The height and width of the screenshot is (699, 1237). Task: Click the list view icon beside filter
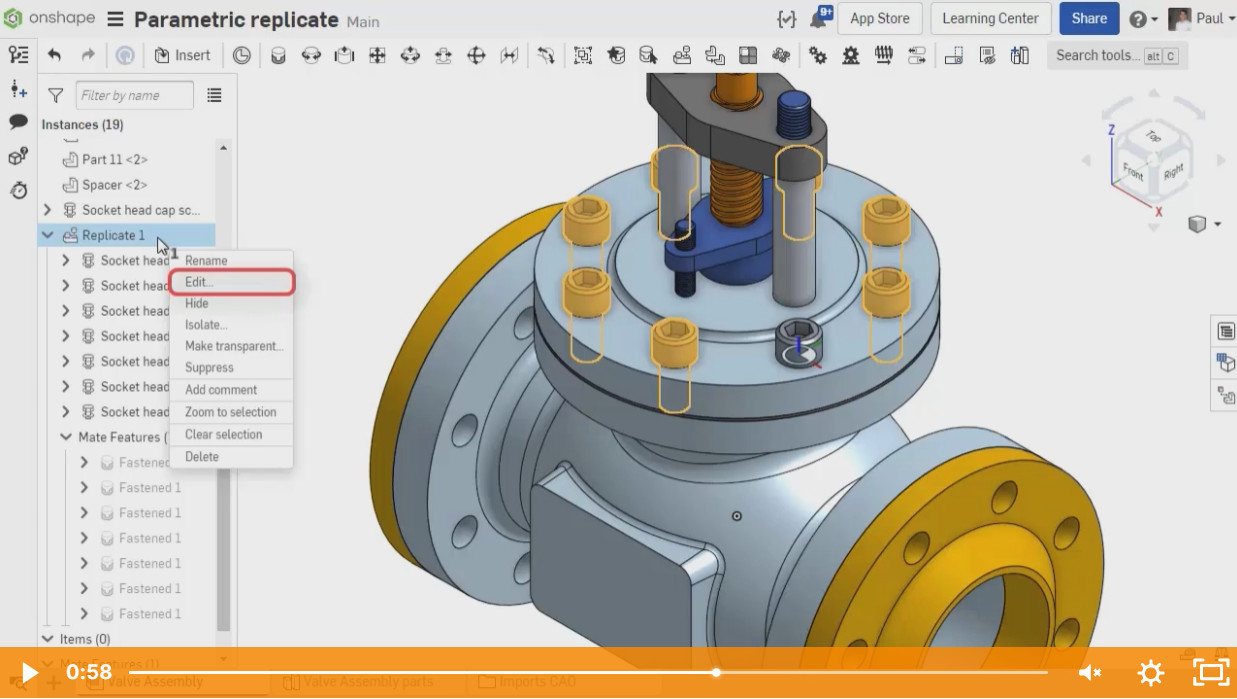tap(214, 95)
